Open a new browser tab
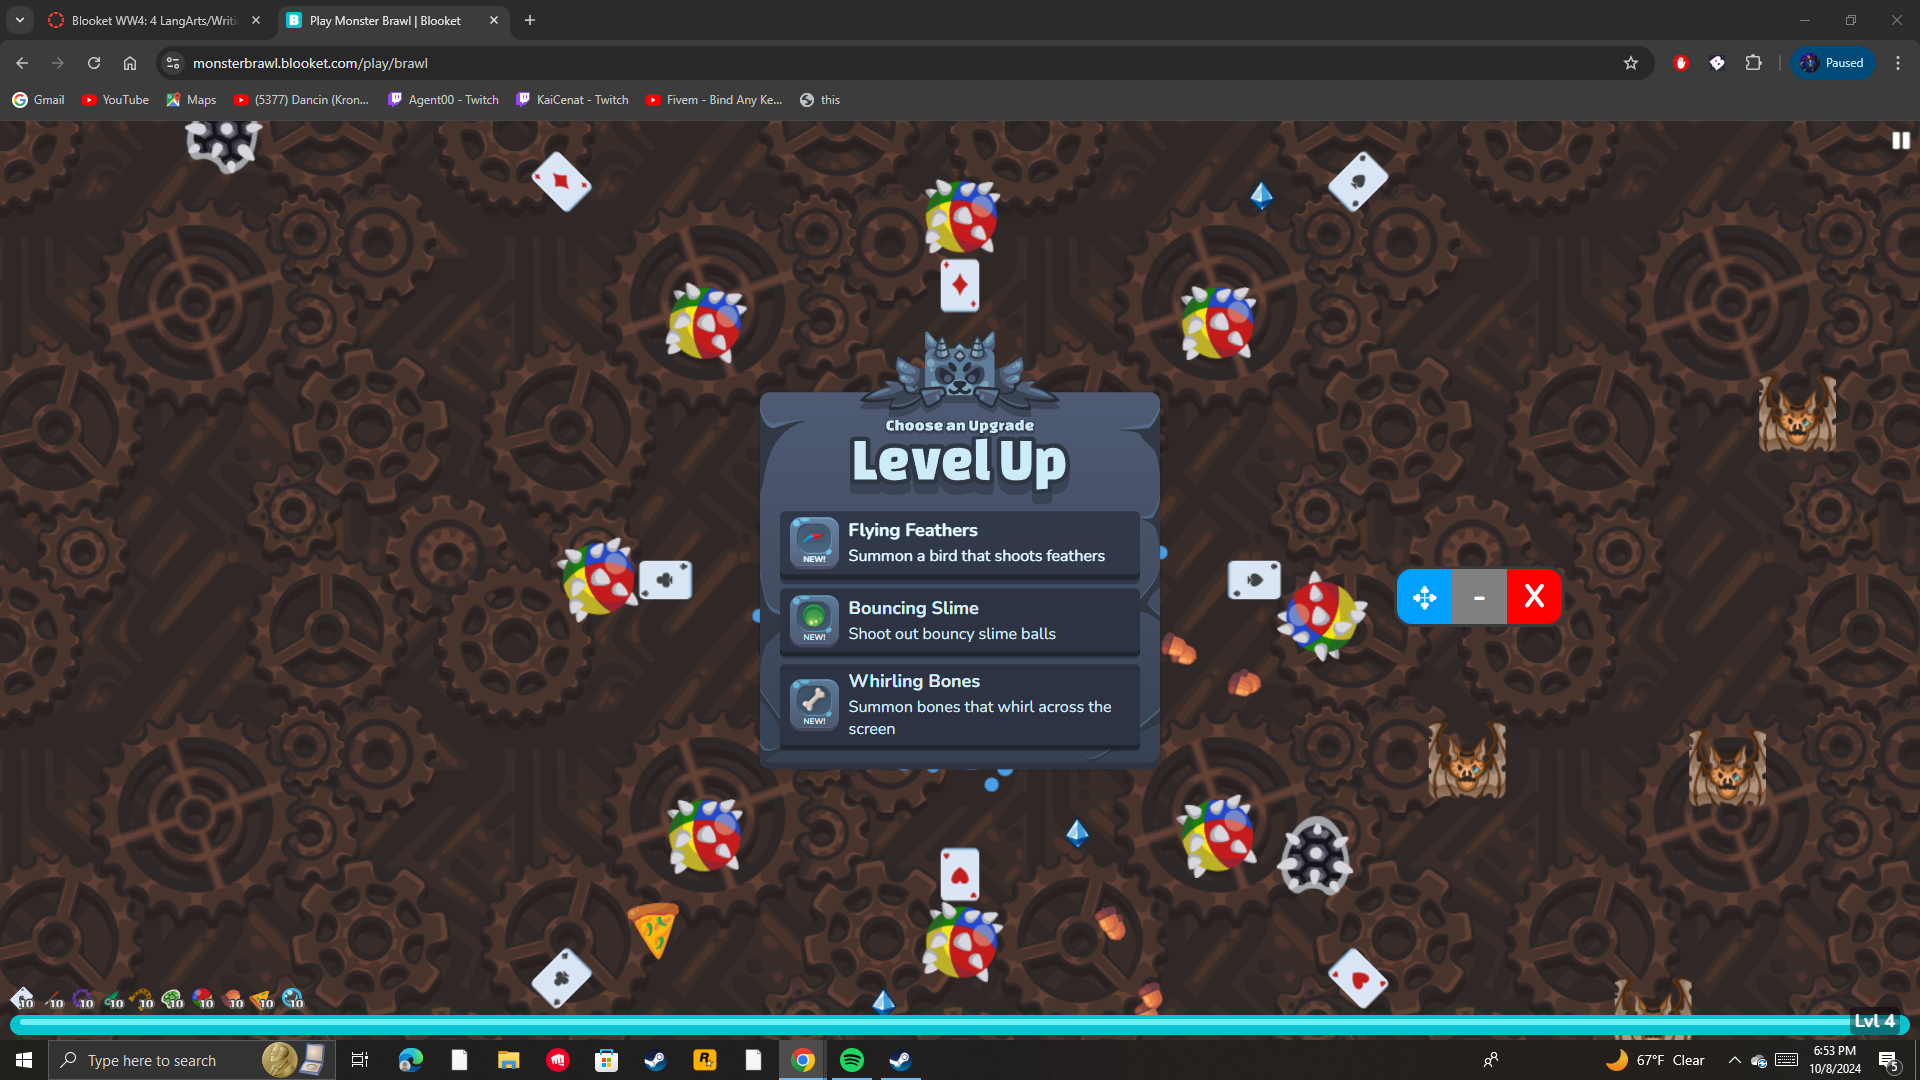Image resolution: width=1920 pixels, height=1080 pixels. pos(530,20)
